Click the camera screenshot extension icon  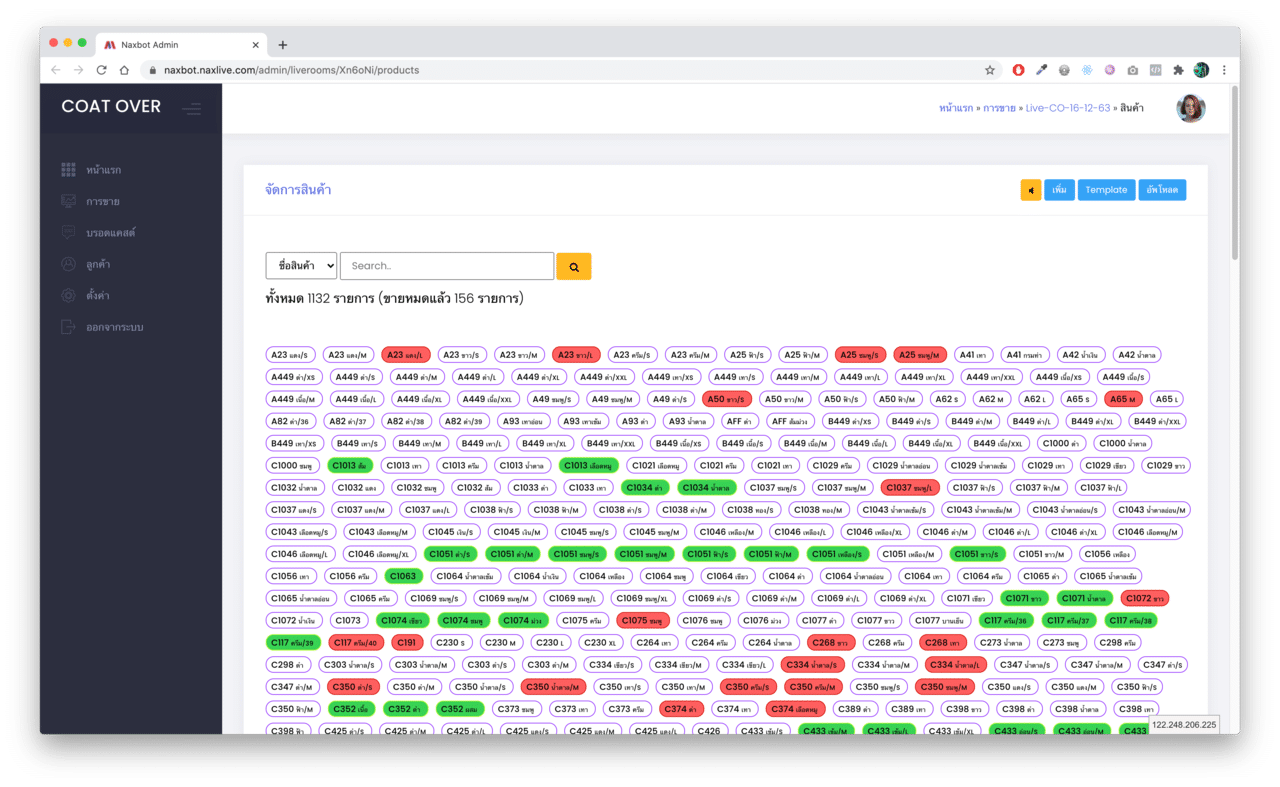1132,70
